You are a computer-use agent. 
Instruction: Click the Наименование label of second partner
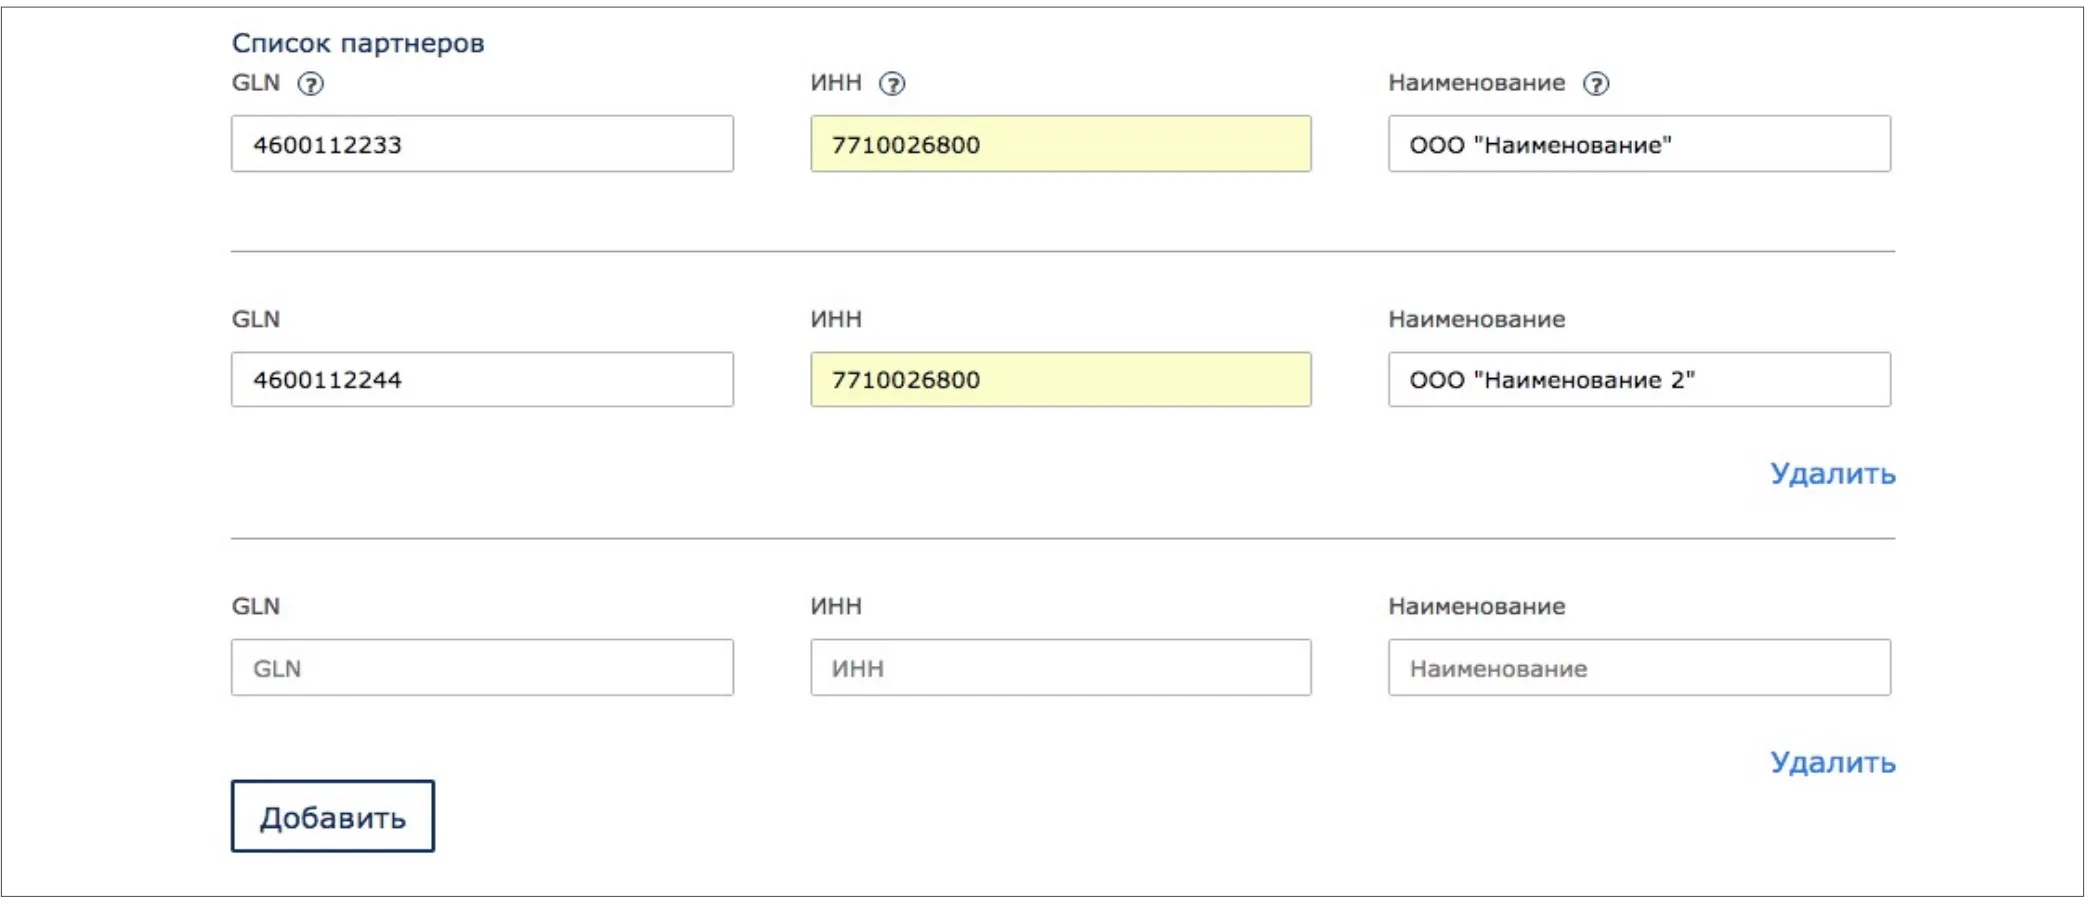click(x=1476, y=319)
